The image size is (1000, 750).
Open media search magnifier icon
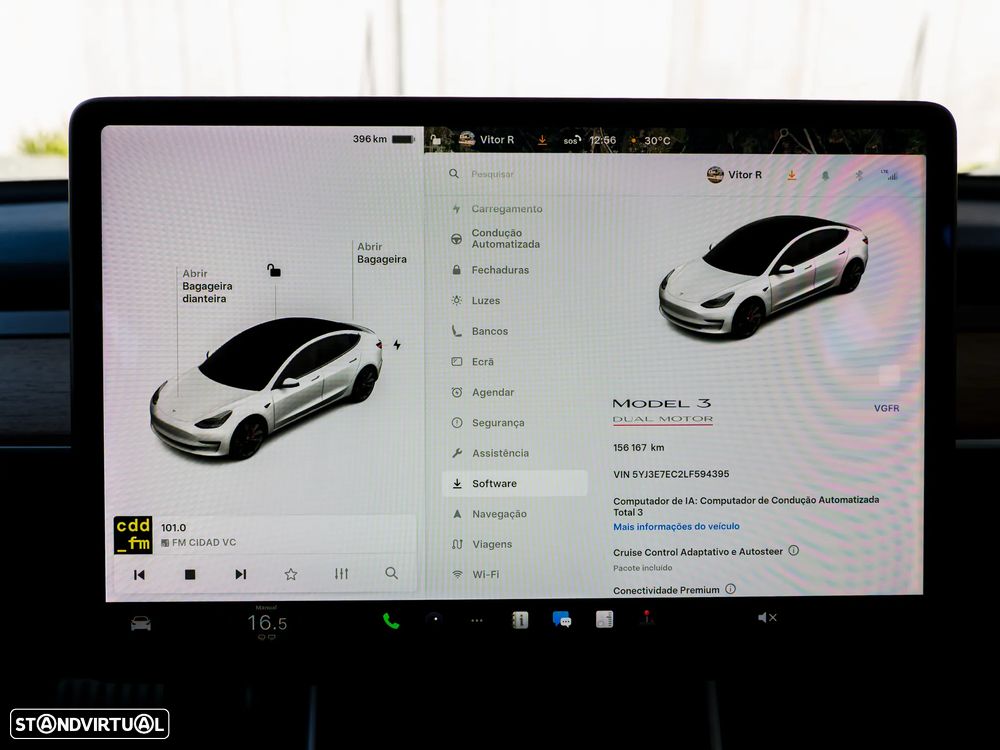coord(392,573)
